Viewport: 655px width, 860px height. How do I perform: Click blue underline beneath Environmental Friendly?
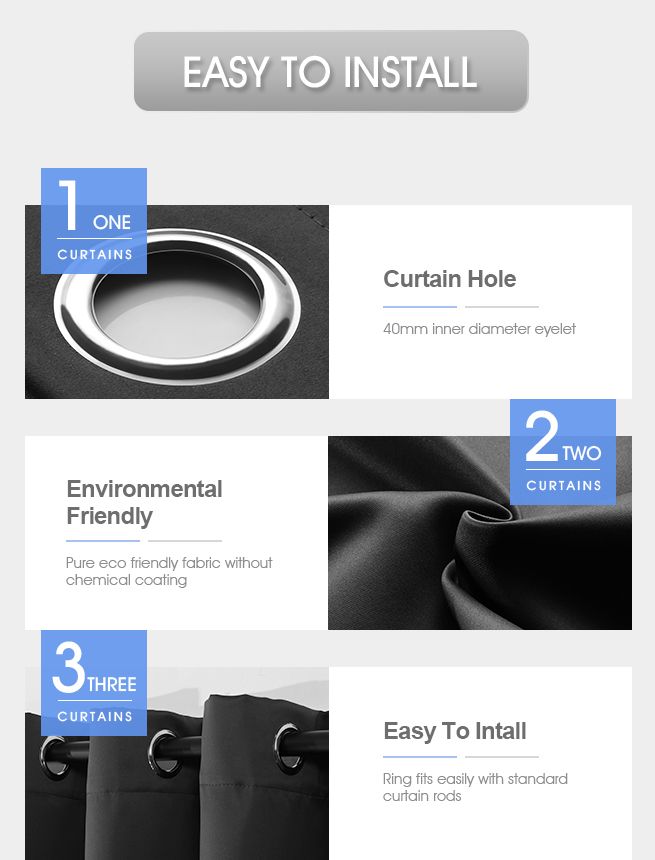coord(103,541)
